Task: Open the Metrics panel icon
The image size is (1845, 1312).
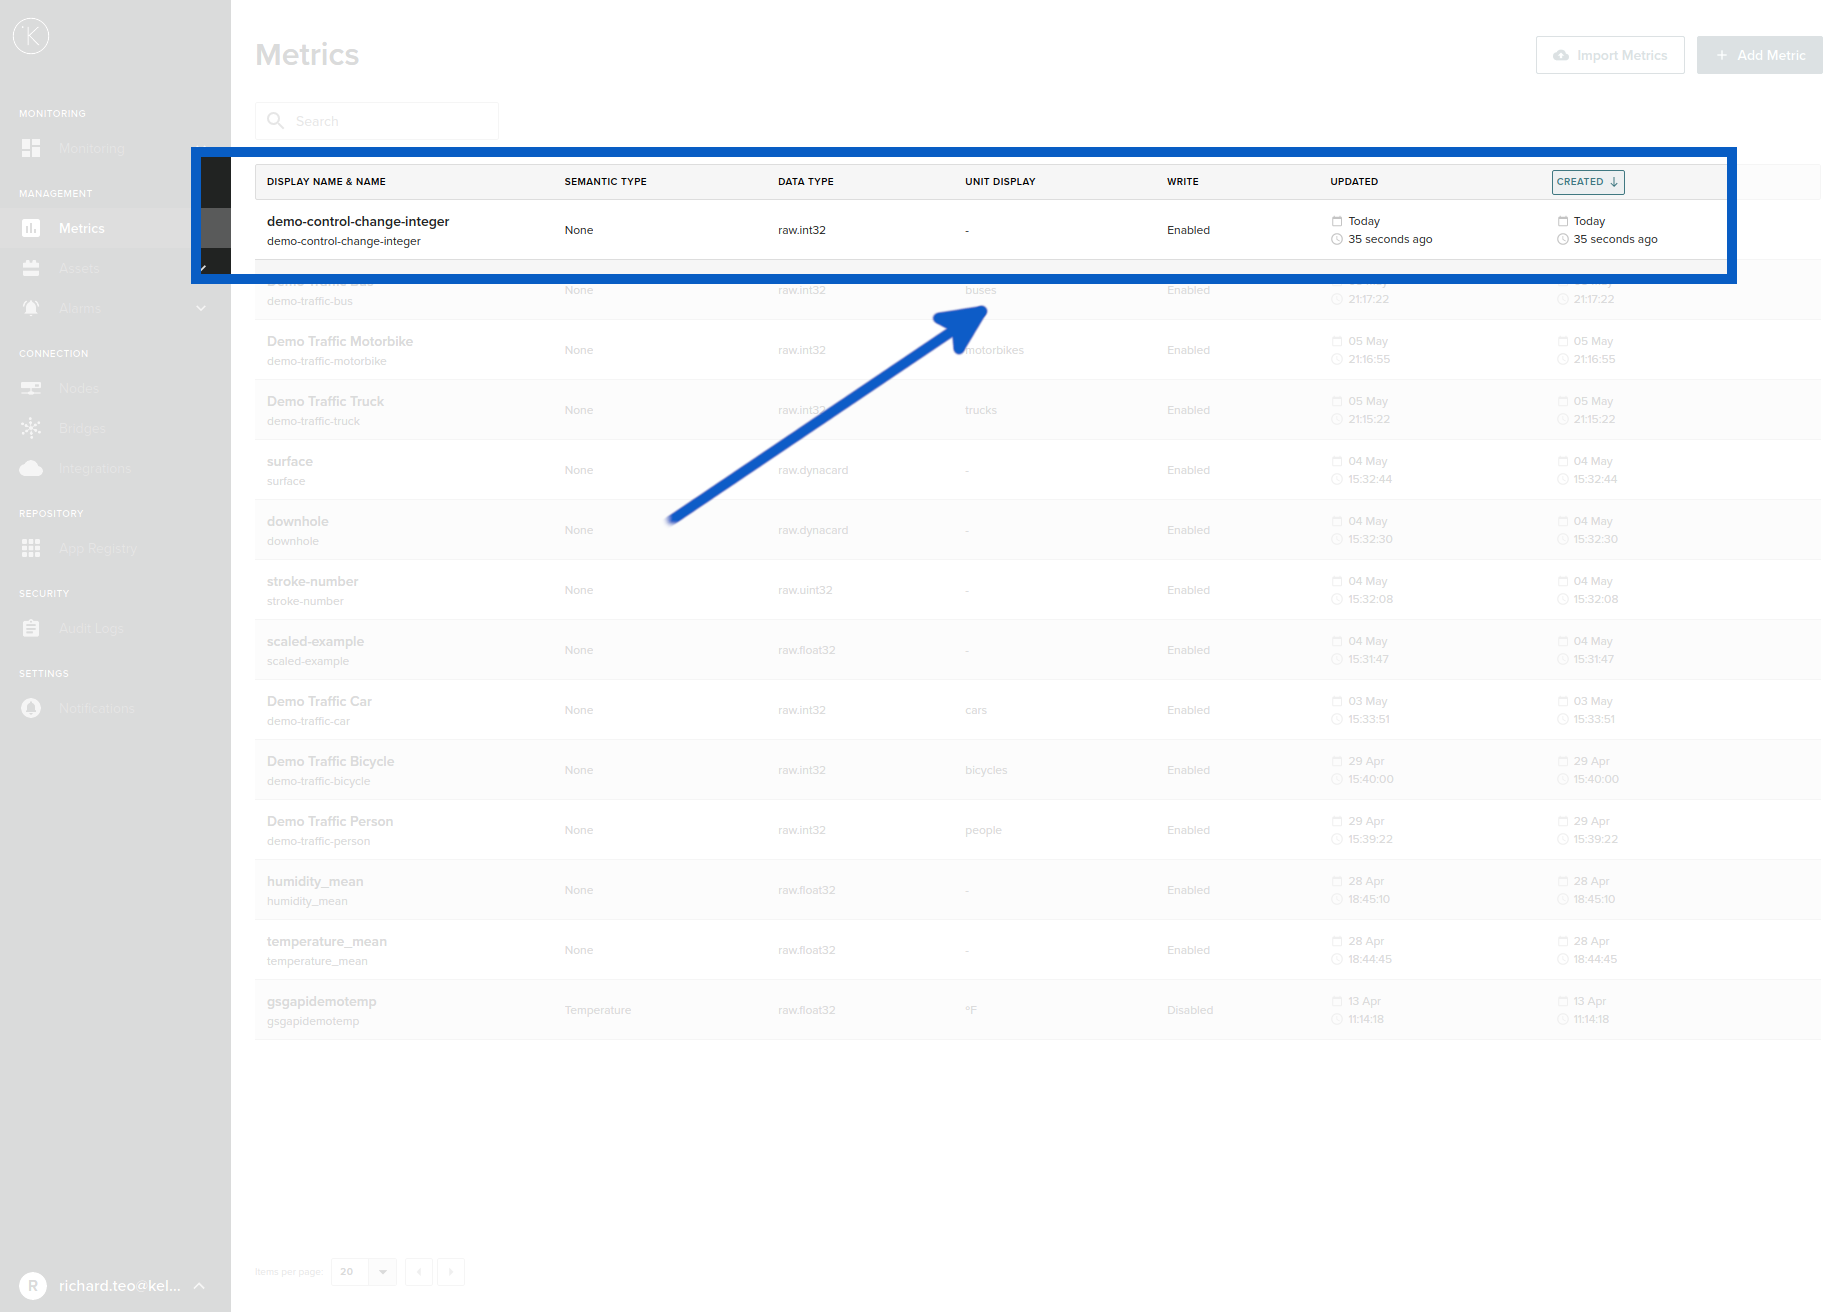Action: [31, 228]
